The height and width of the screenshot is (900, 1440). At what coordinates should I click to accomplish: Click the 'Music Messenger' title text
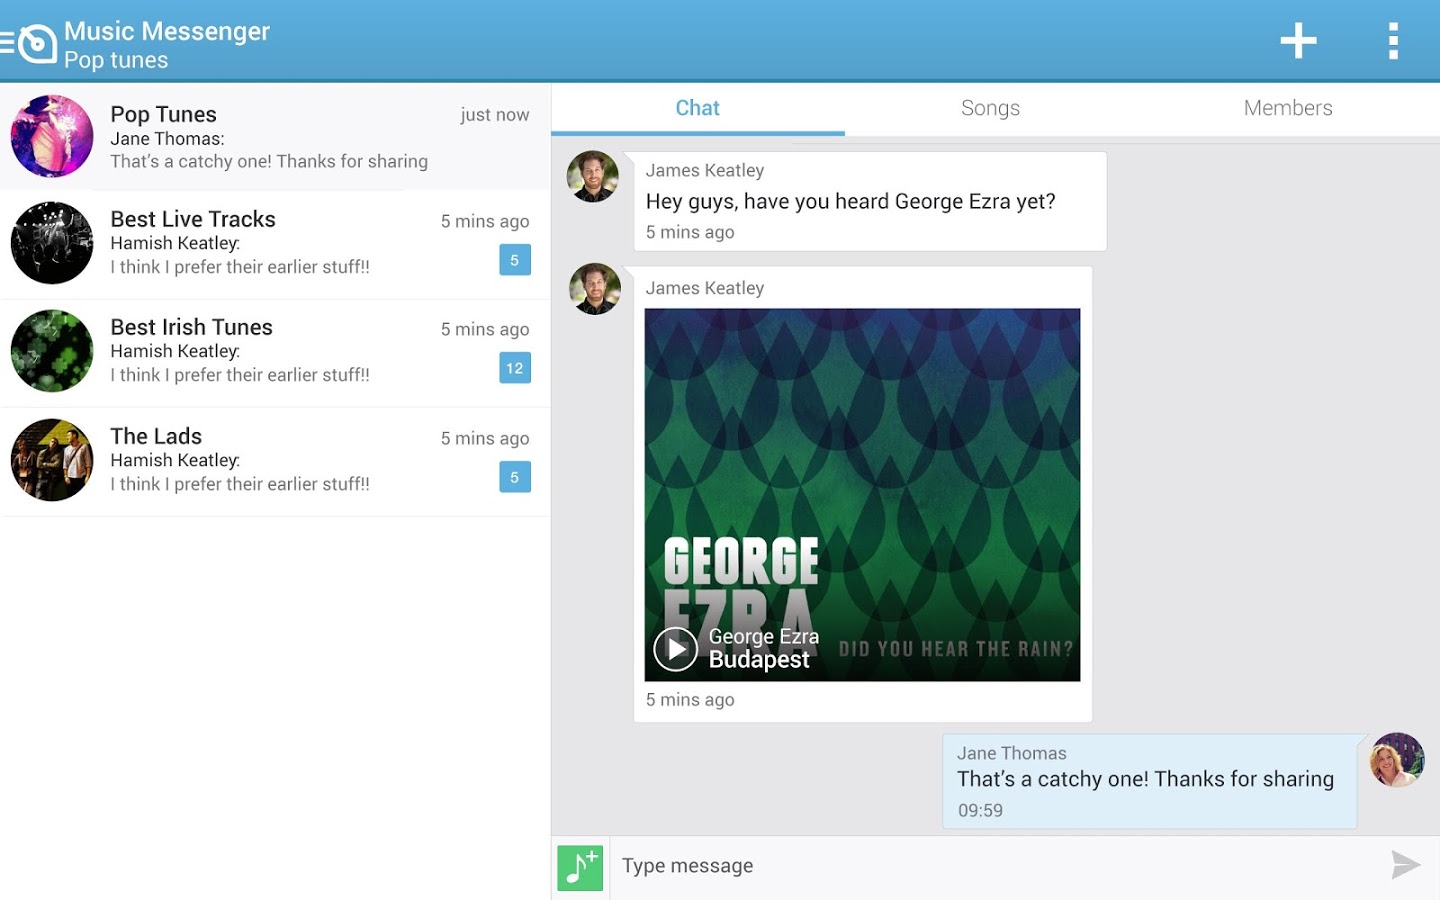coord(167,32)
